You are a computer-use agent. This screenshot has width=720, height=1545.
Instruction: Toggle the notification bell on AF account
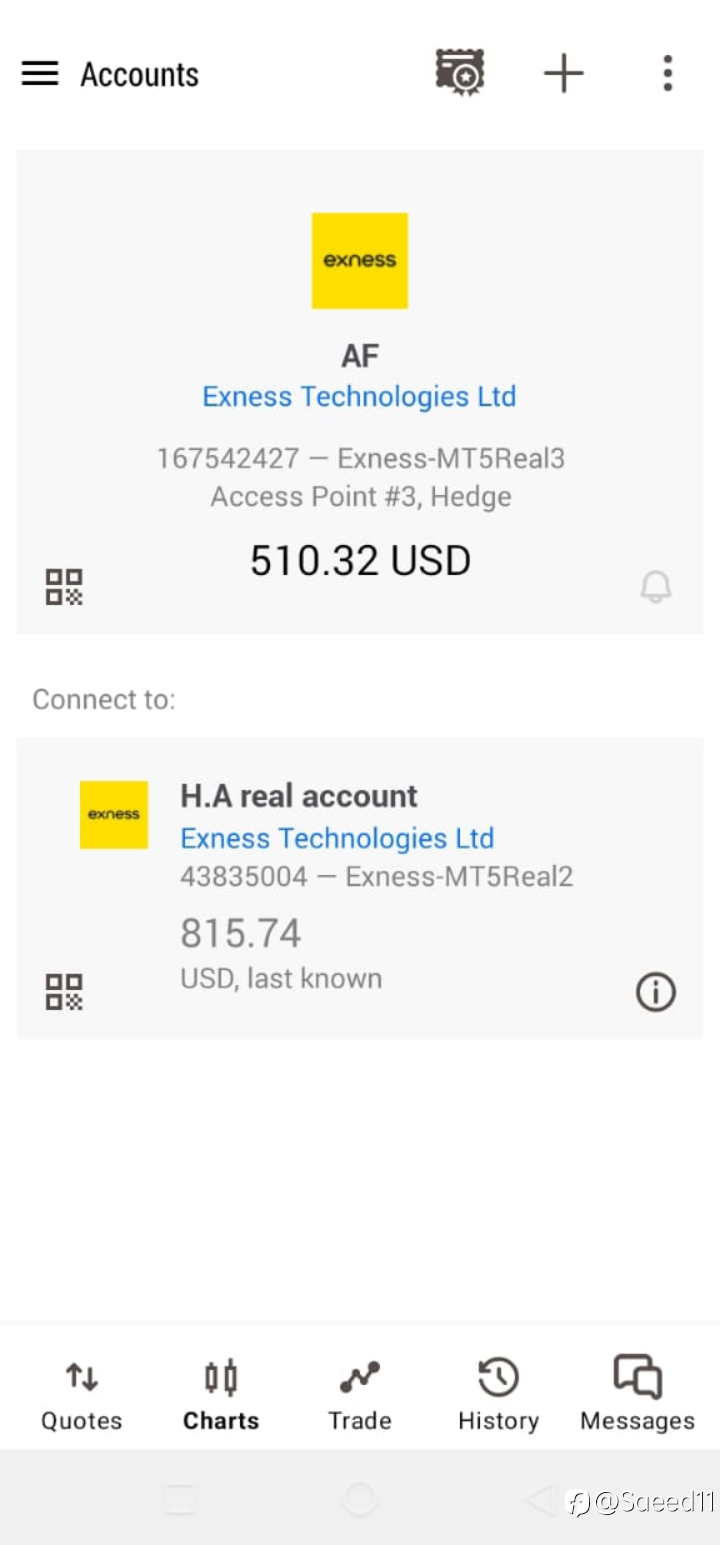point(656,587)
